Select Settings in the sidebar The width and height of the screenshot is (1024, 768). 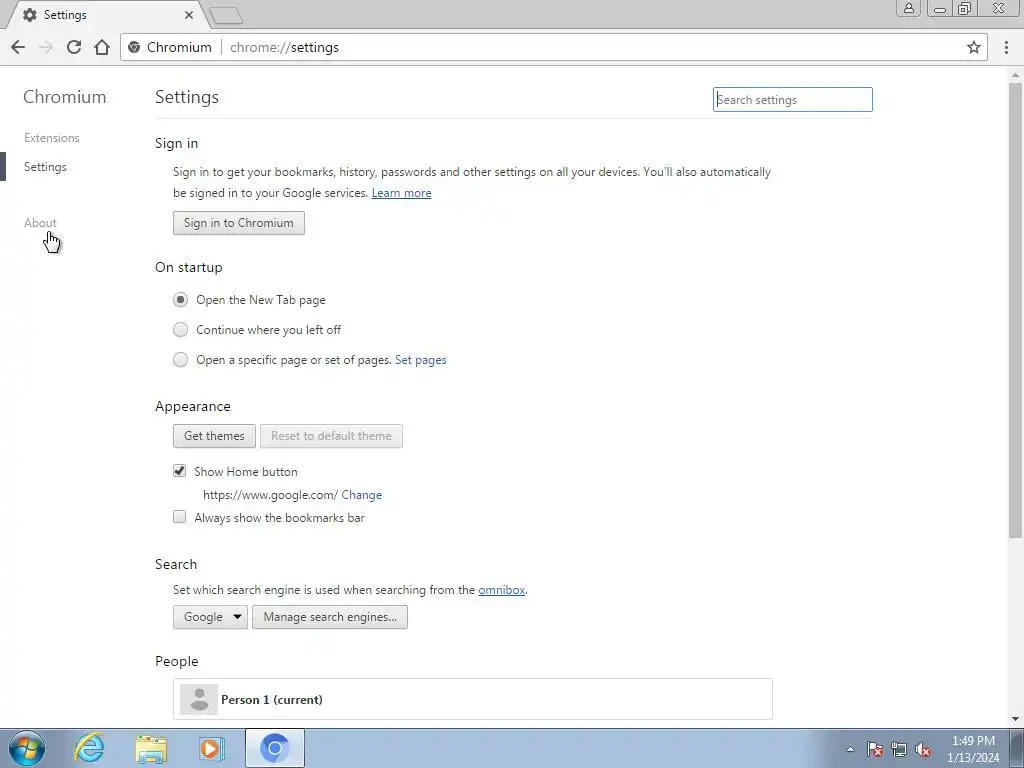[45, 167]
